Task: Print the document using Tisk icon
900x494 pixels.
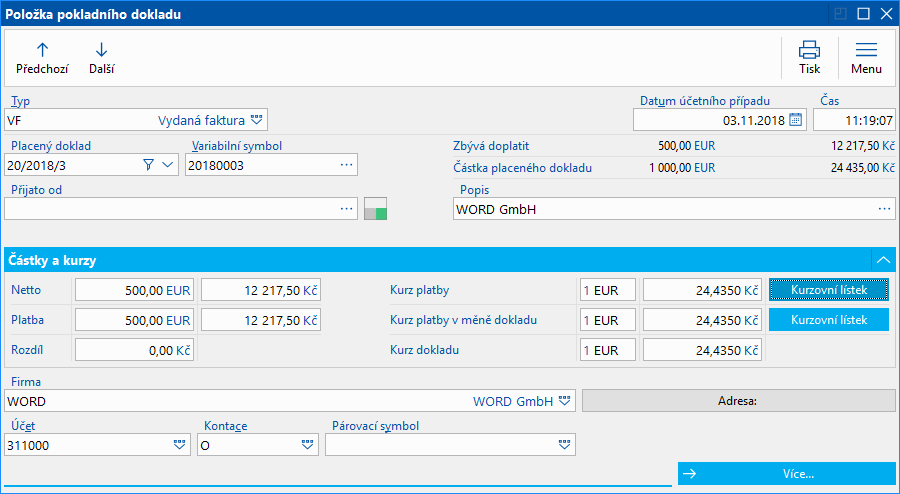Action: coord(809,58)
